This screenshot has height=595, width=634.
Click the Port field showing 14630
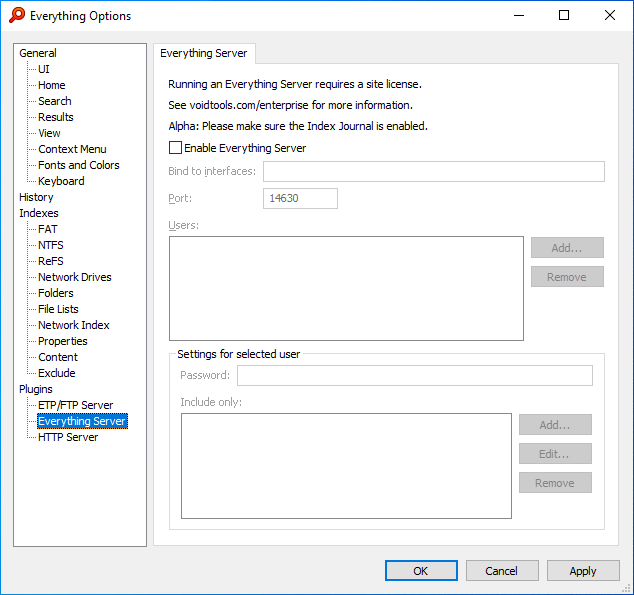click(300, 198)
